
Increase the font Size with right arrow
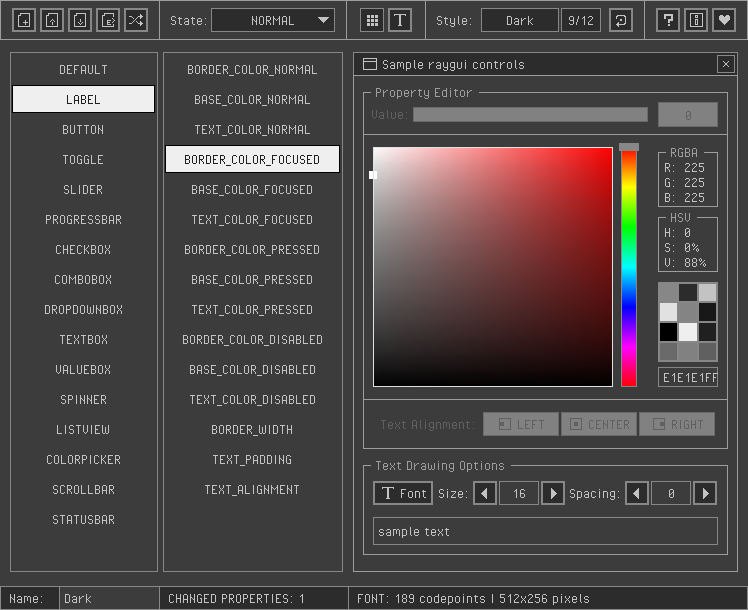553,493
